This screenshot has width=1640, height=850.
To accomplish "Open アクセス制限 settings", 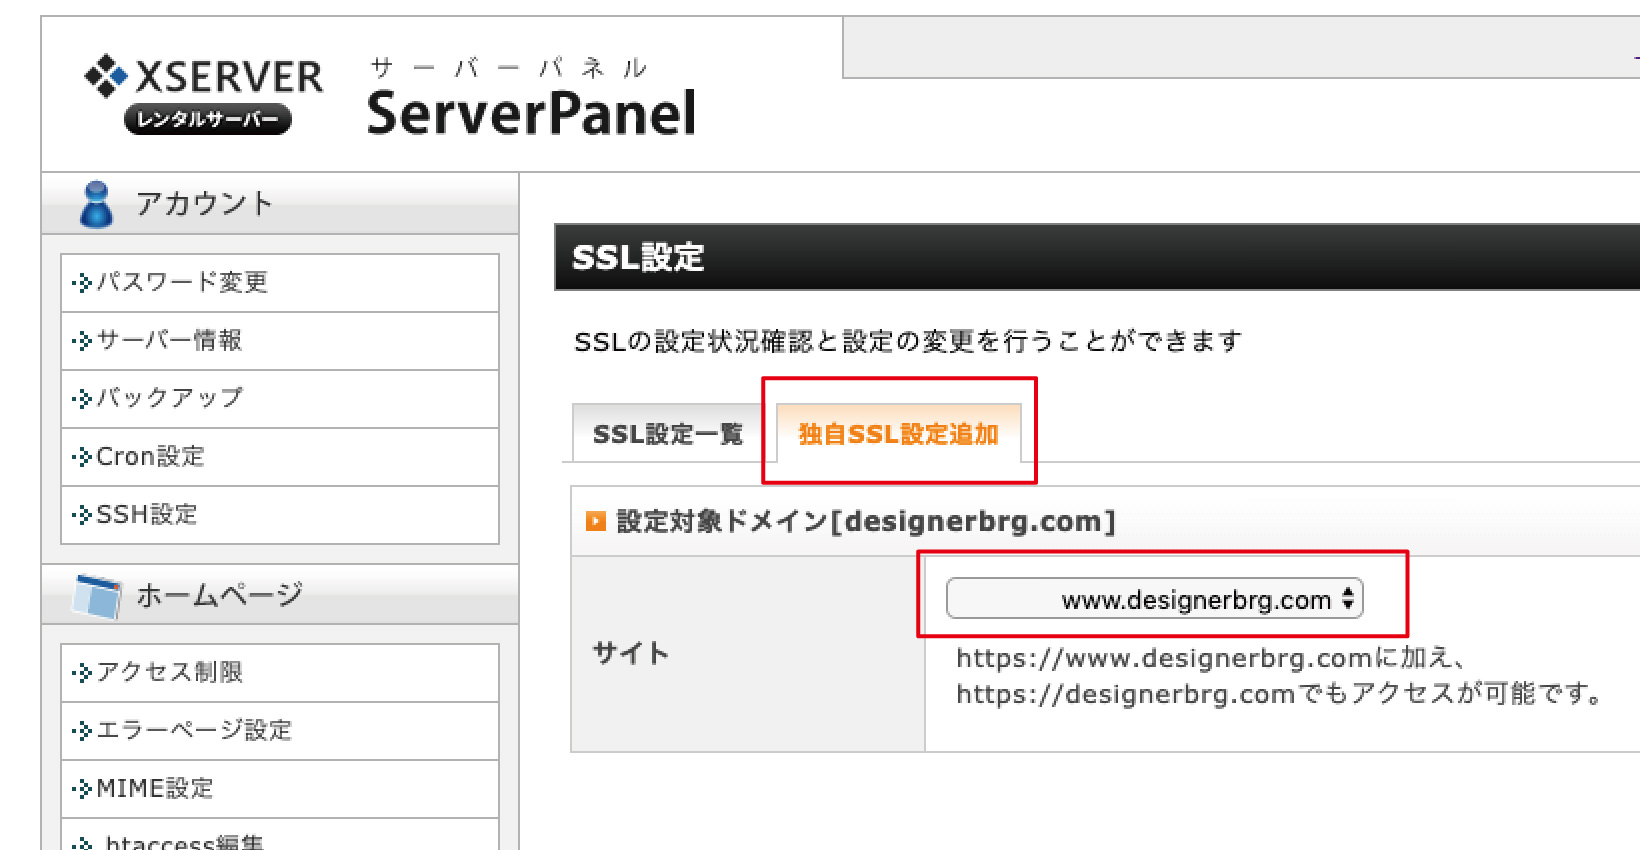I will tap(169, 672).
